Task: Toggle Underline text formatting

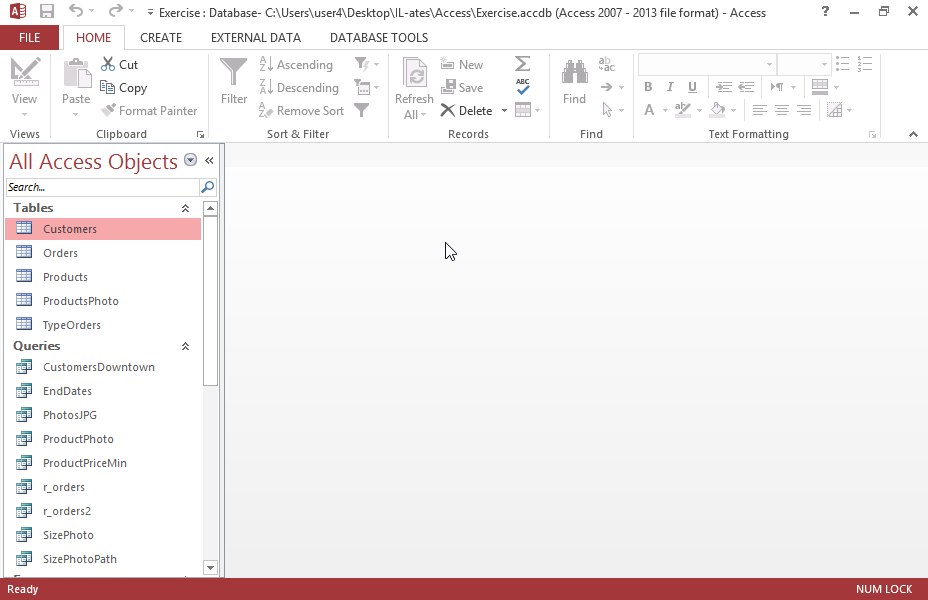Action: 692,87
